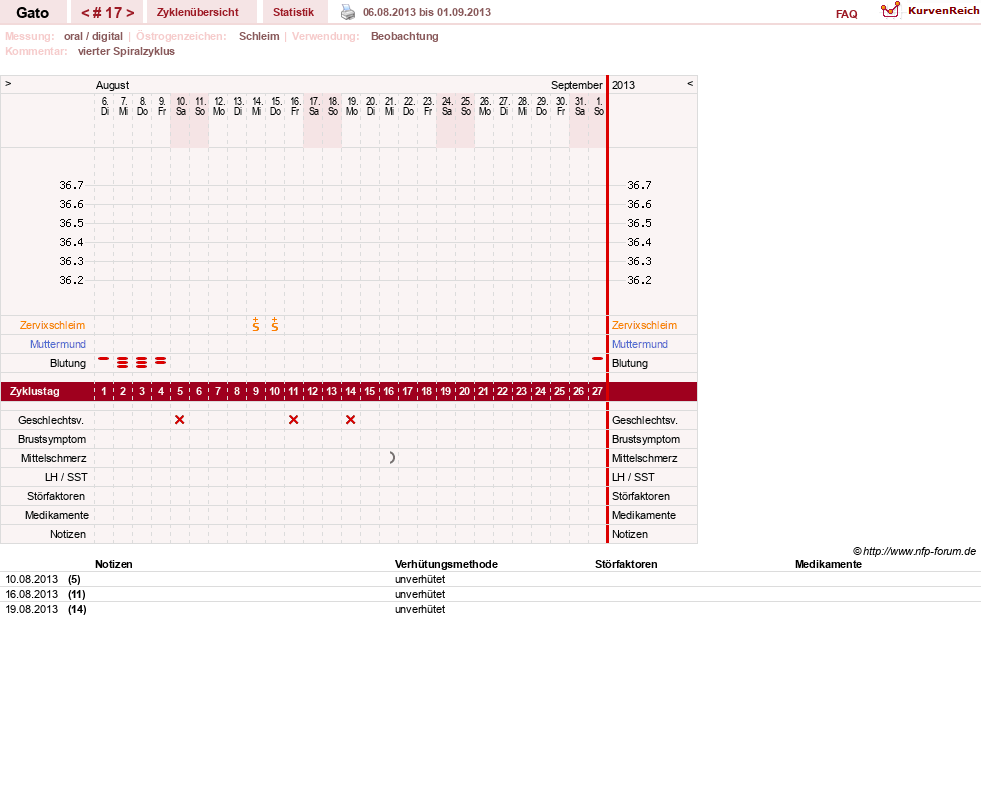Select the Gato user tab
This screenshot has height=803, width=981.
pyautogui.click(x=33, y=13)
